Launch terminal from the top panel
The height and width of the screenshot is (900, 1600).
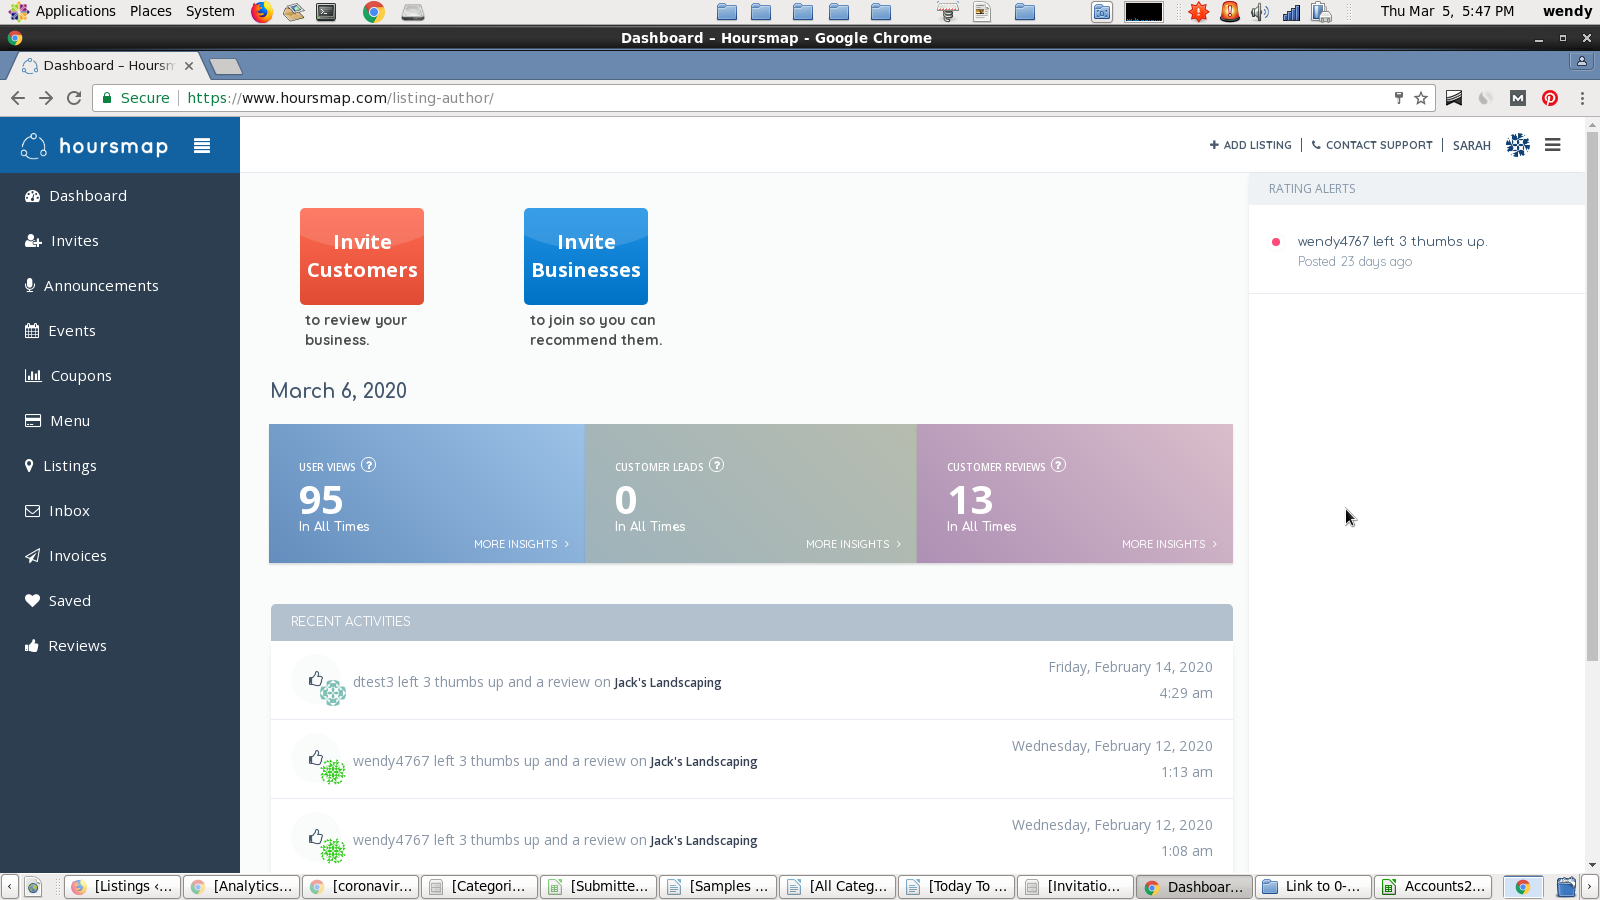click(326, 12)
